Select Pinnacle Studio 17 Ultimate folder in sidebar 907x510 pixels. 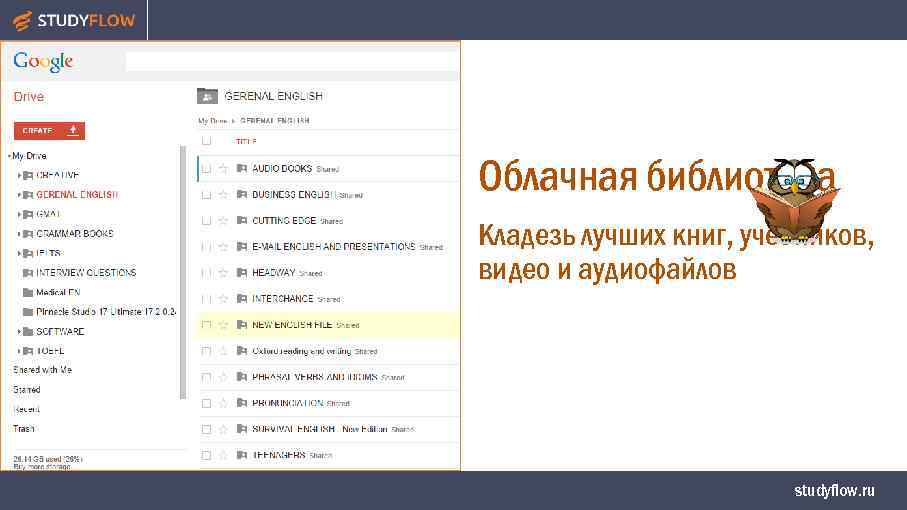[106, 312]
